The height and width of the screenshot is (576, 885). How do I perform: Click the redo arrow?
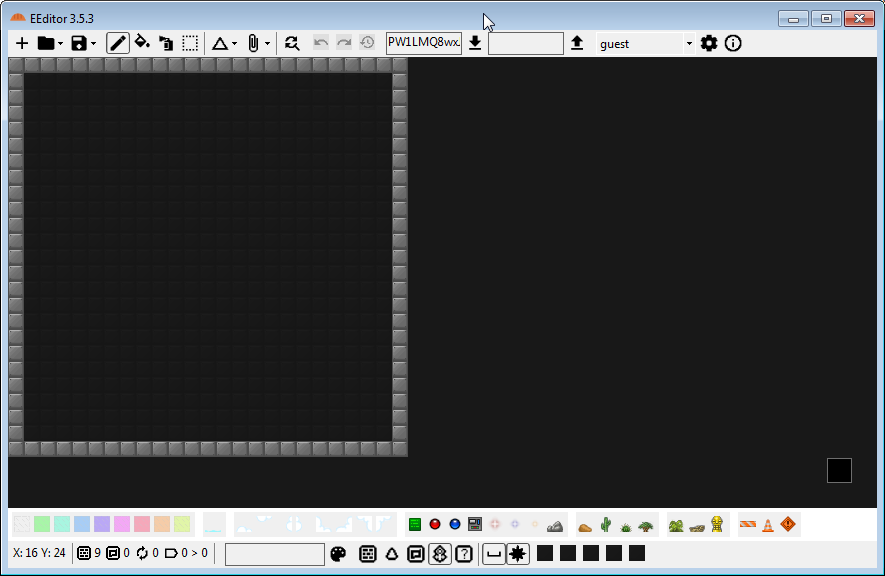(344, 43)
